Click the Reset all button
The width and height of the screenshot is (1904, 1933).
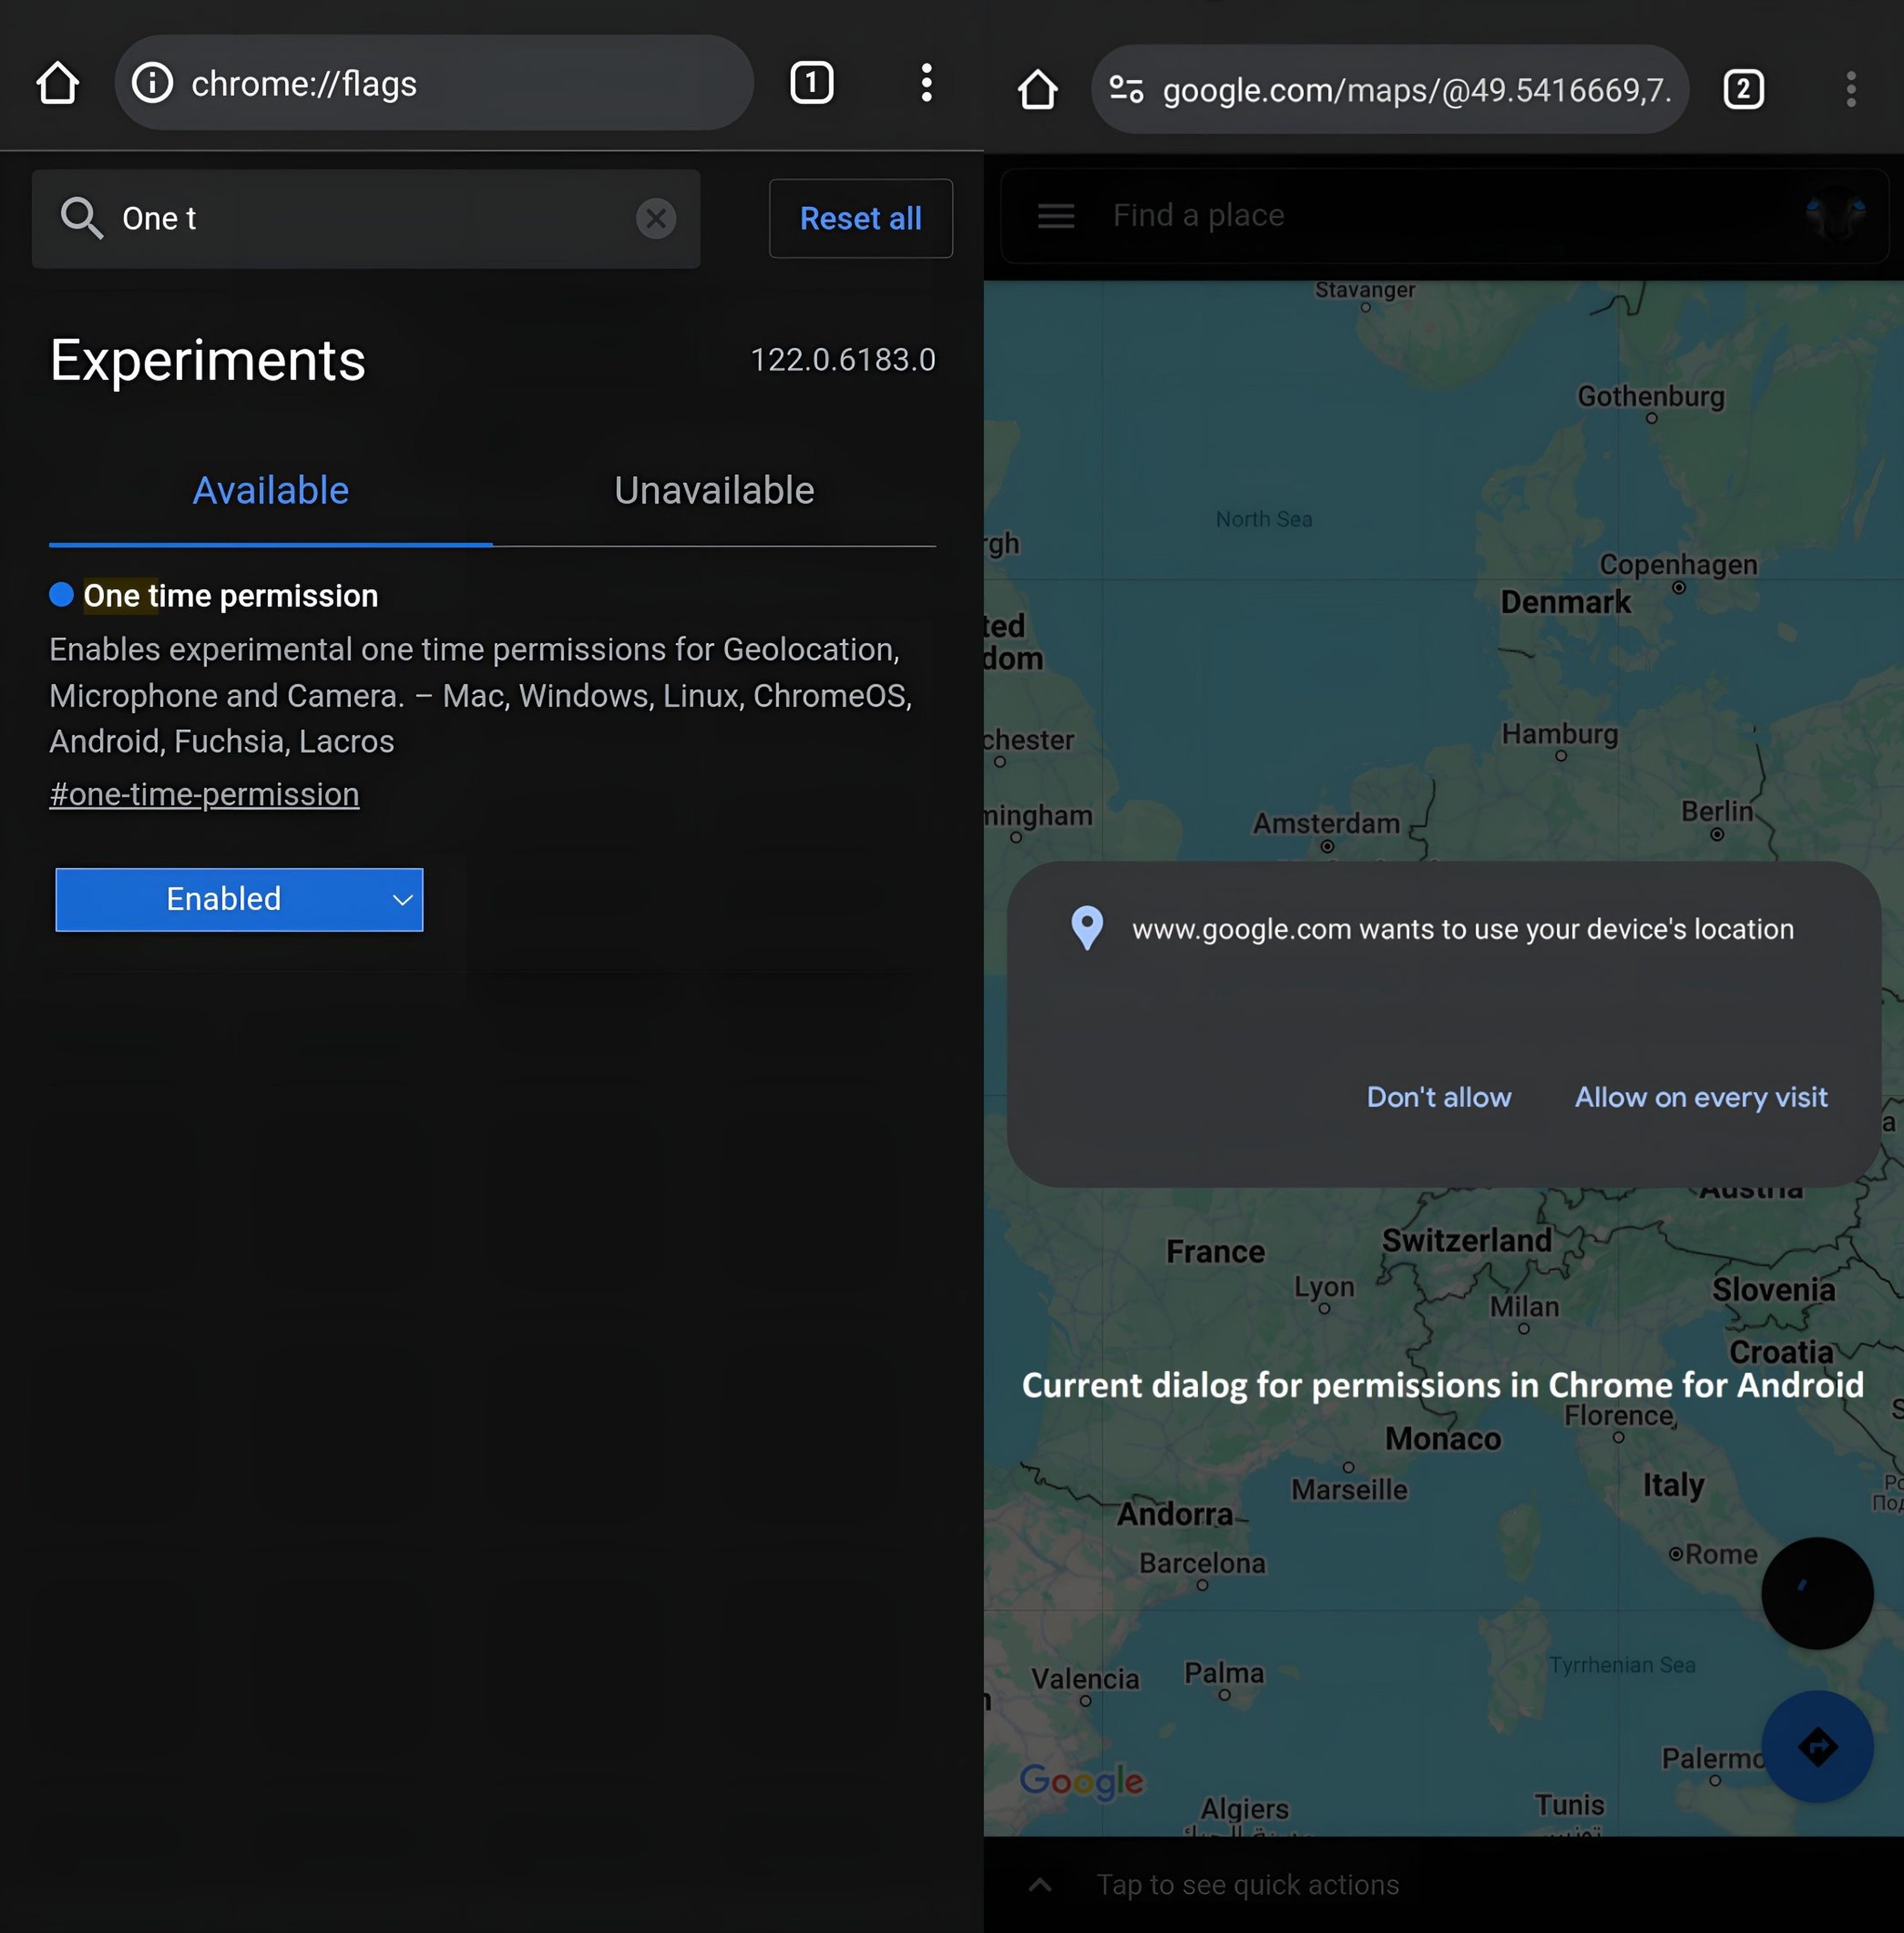[x=860, y=218]
